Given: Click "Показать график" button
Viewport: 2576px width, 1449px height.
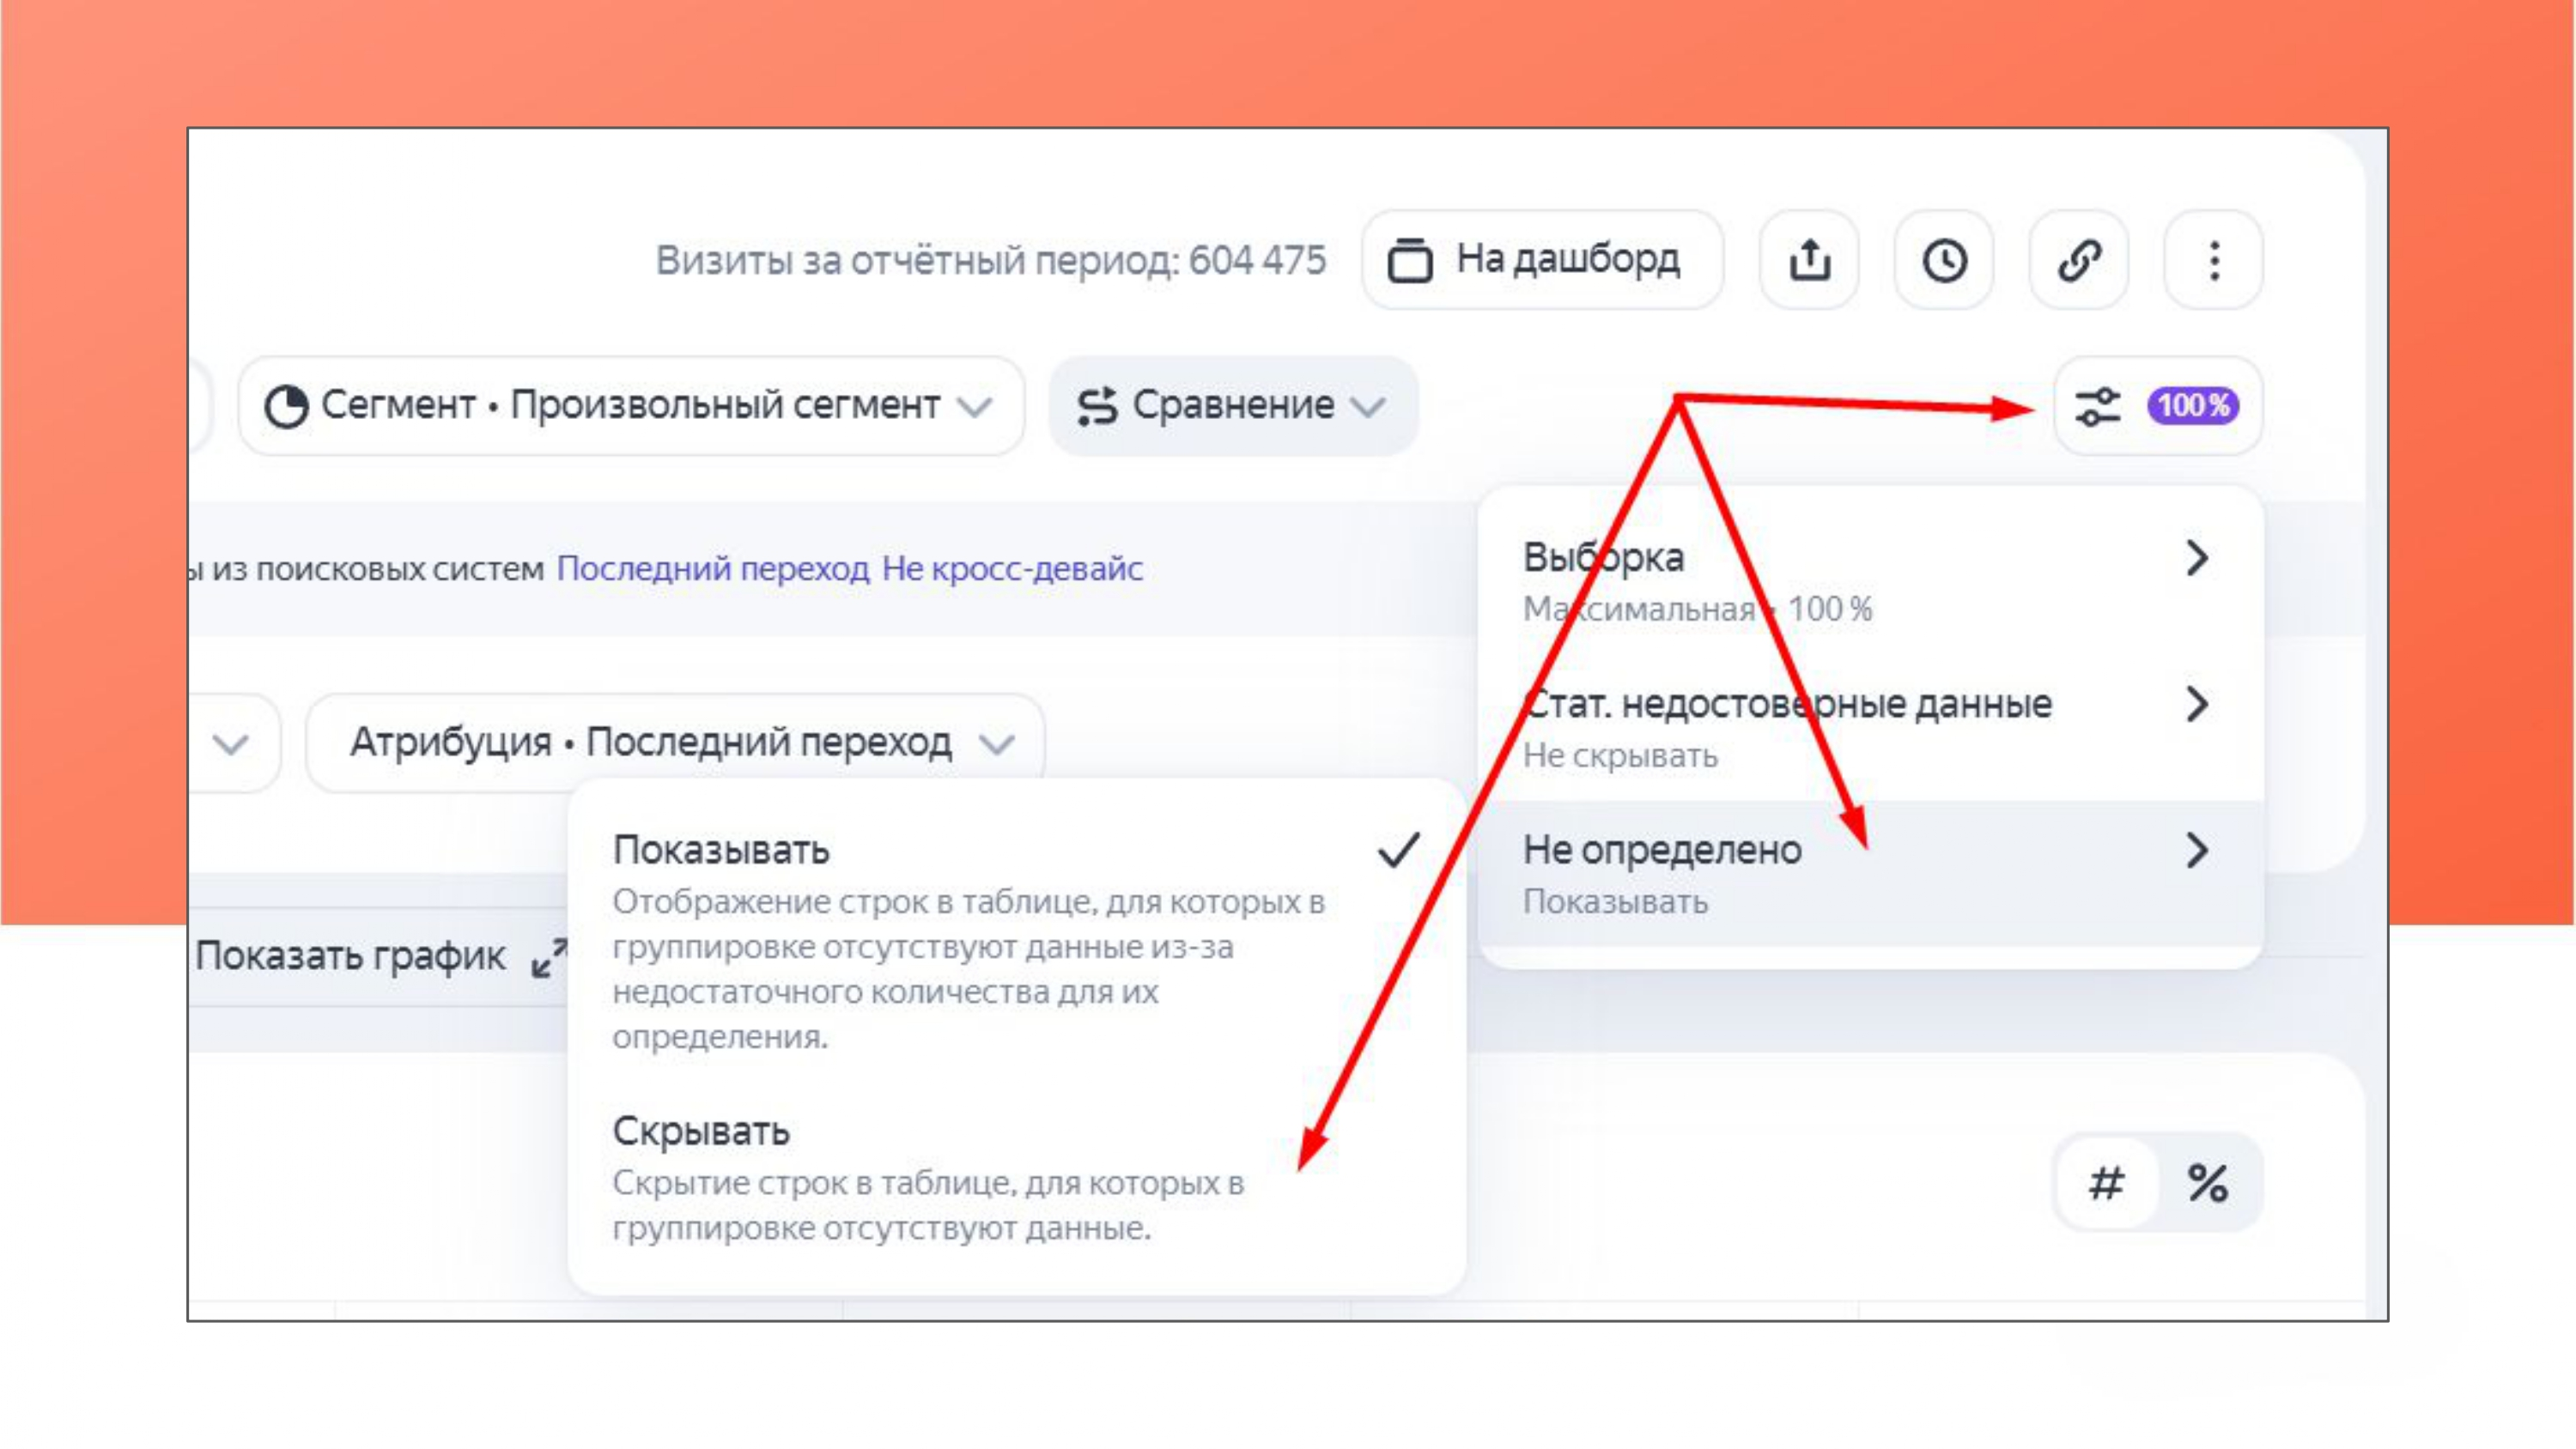Looking at the screenshot, I should coord(350,956).
